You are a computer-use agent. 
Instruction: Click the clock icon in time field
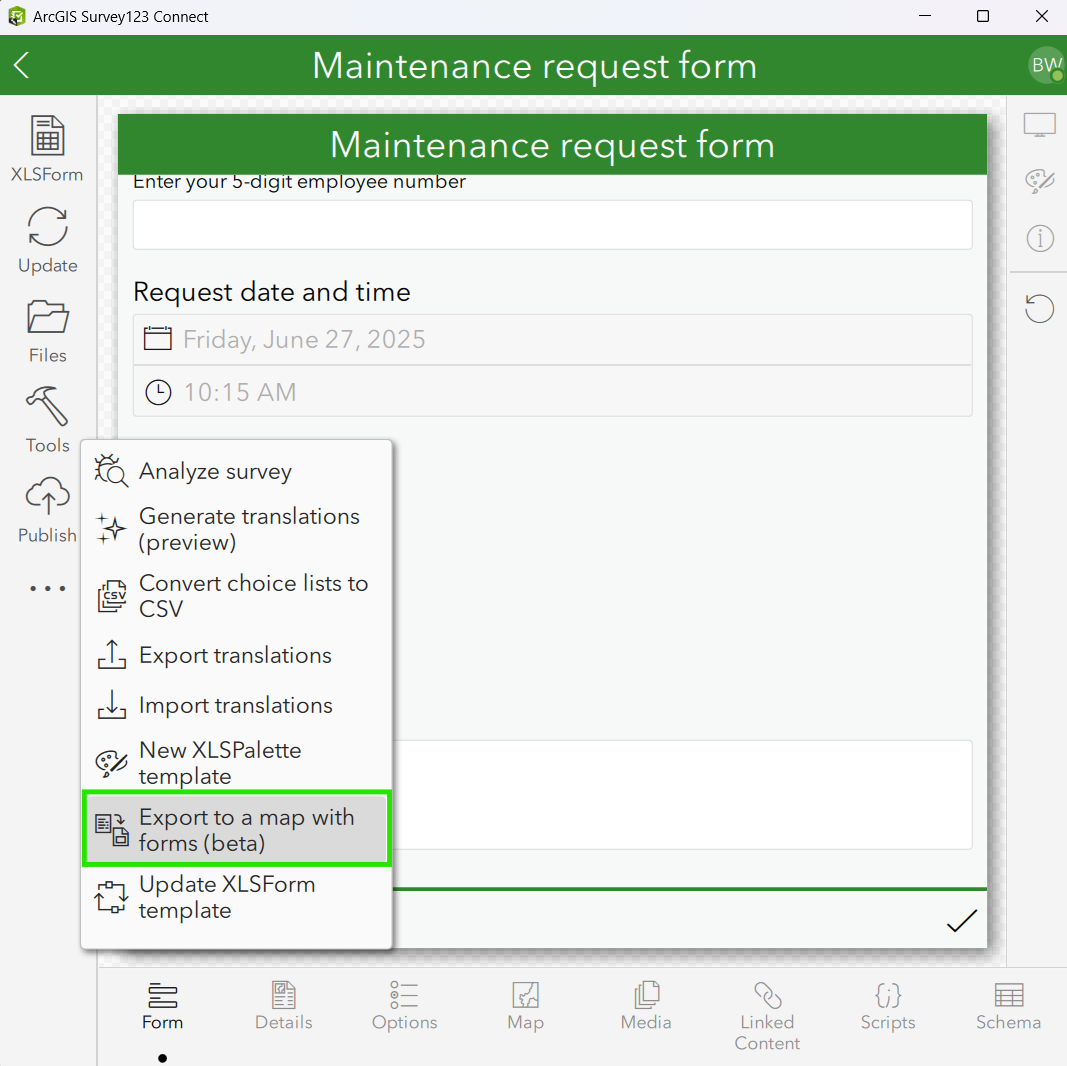pyautogui.click(x=158, y=392)
